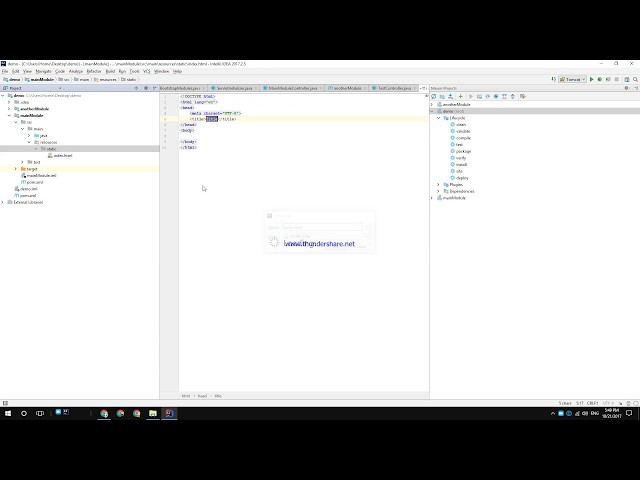Viewport: 640px width, 480px height.
Task: Click Execute Maven Goal icon
Action: [479, 96]
